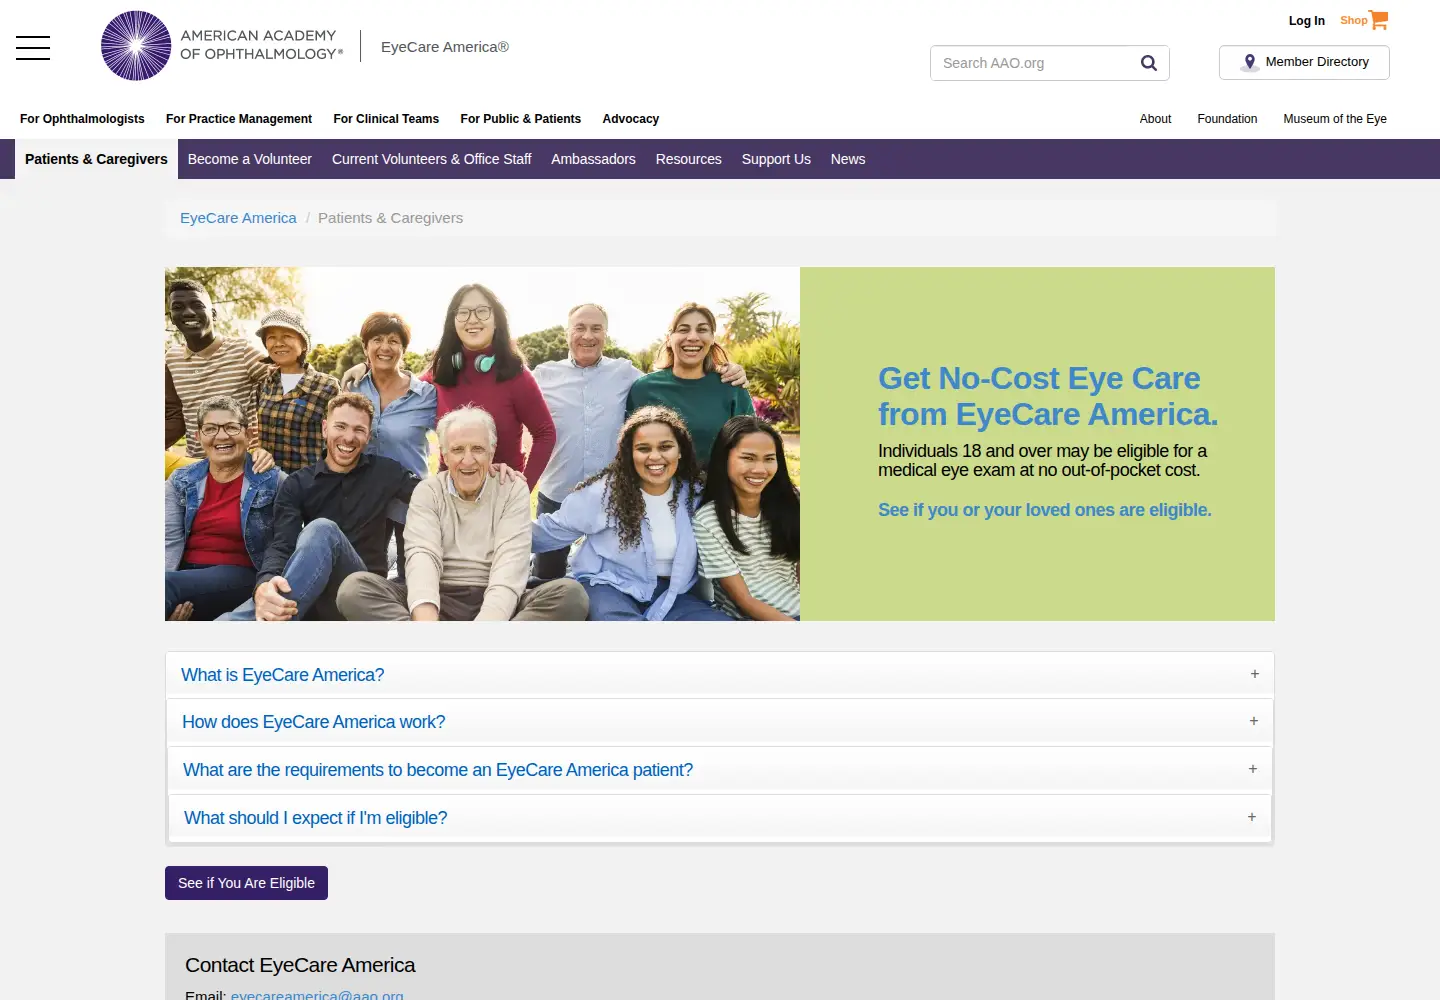Click the group photo banner image

(x=482, y=444)
